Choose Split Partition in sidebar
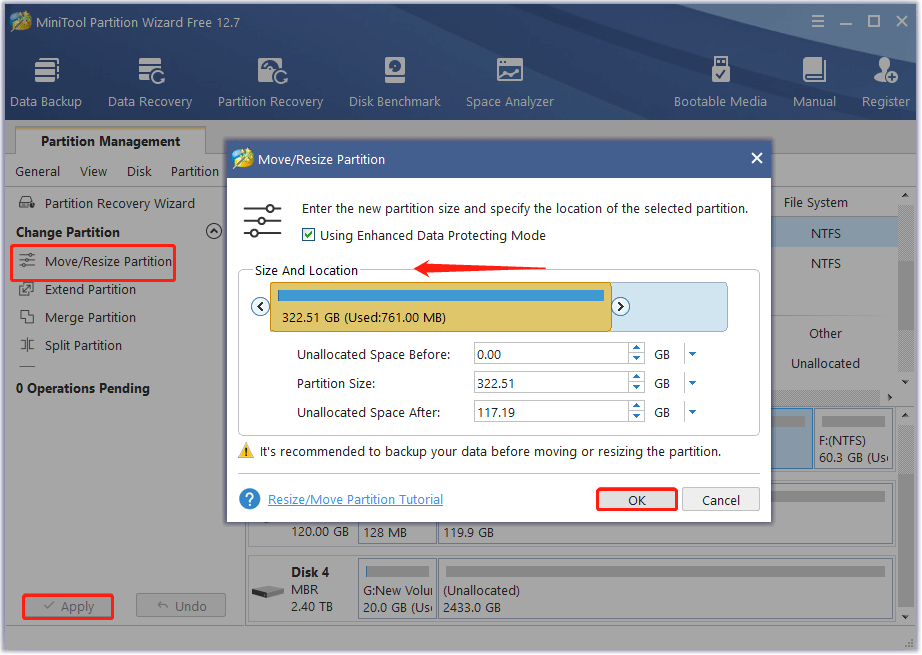Viewport: 922px width, 655px height. 71,345
